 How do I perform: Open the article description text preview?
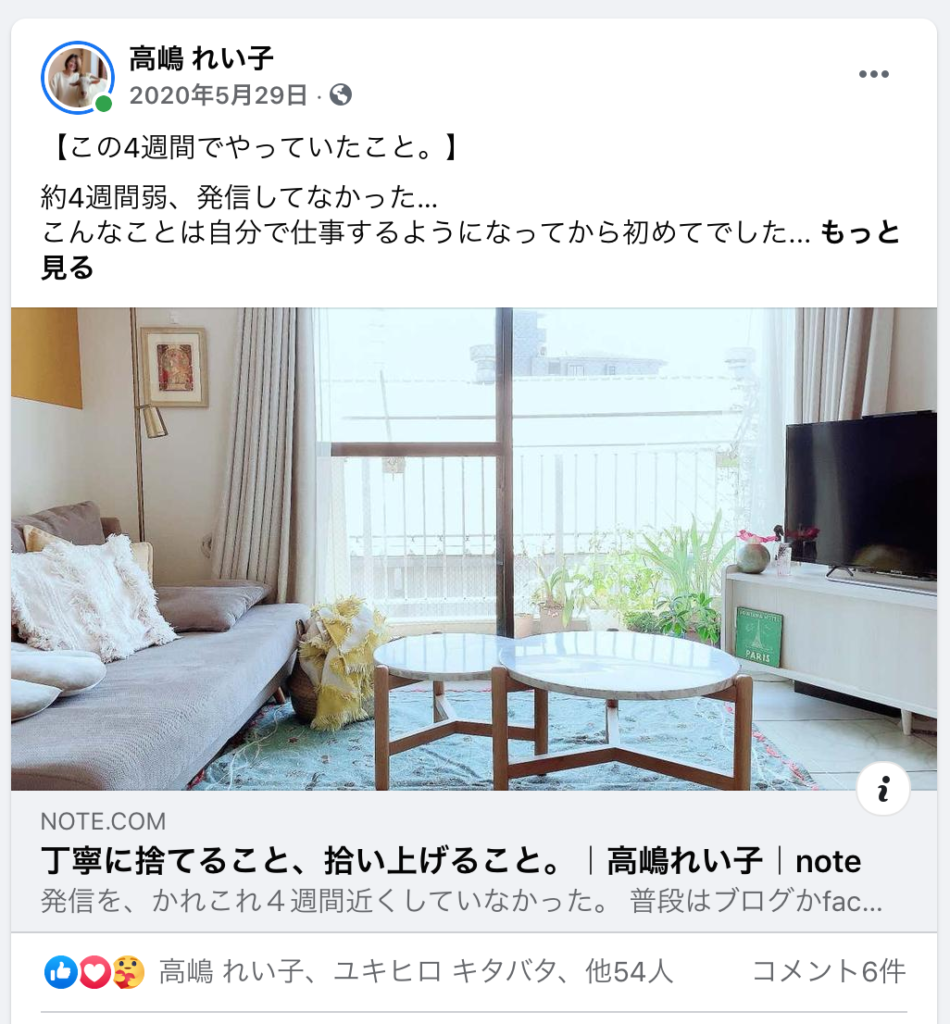click(x=462, y=901)
